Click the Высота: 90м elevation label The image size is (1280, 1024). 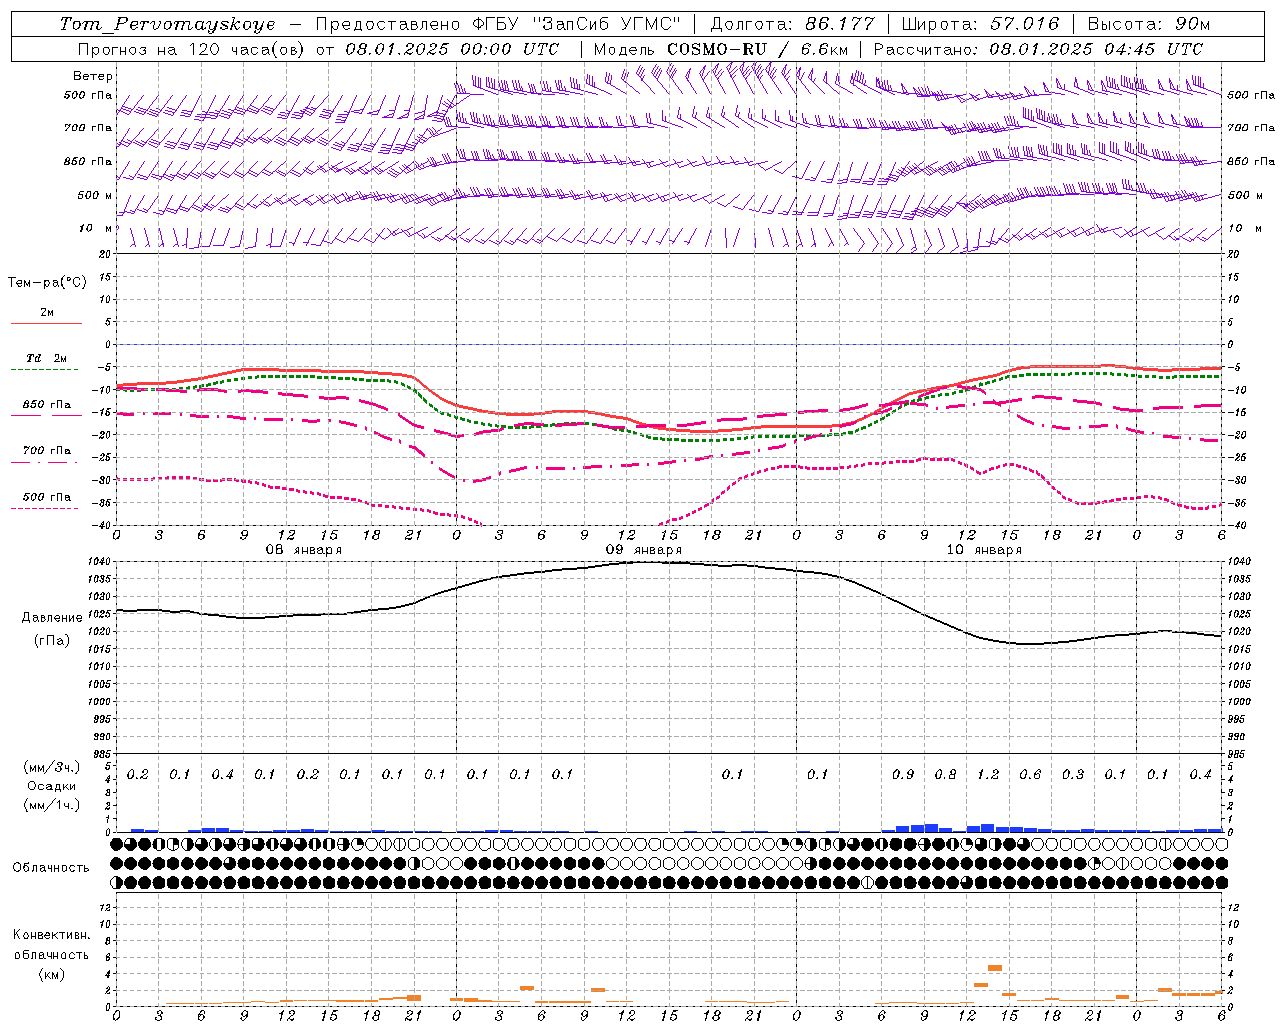tap(1148, 24)
